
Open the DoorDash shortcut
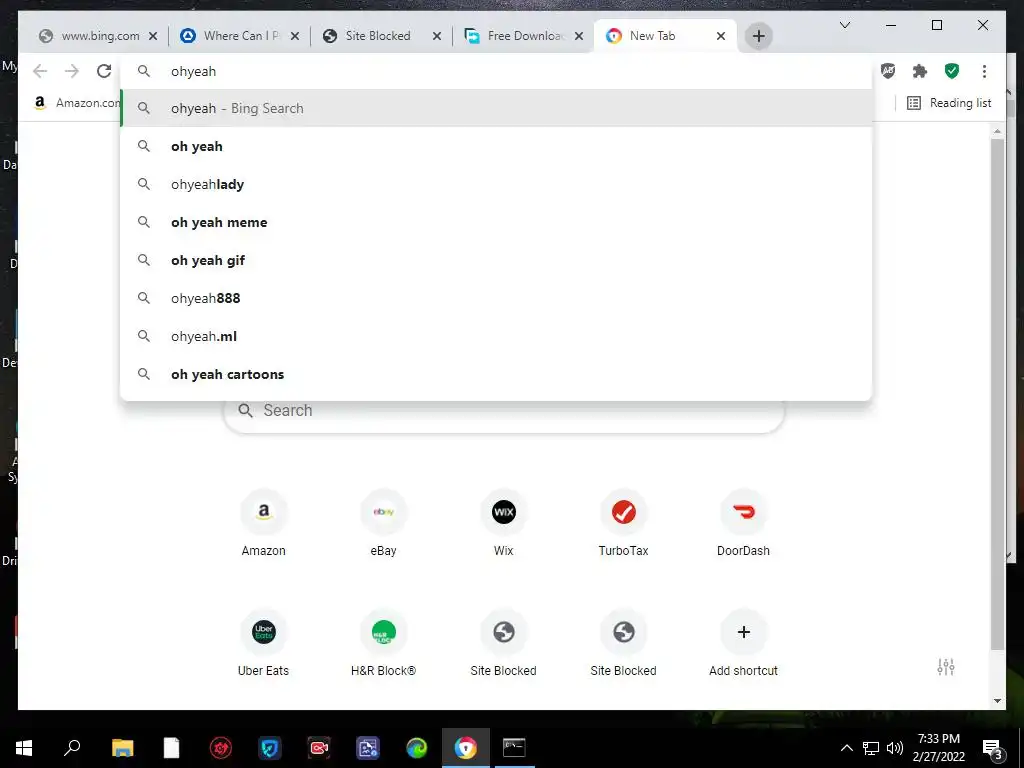pos(743,524)
